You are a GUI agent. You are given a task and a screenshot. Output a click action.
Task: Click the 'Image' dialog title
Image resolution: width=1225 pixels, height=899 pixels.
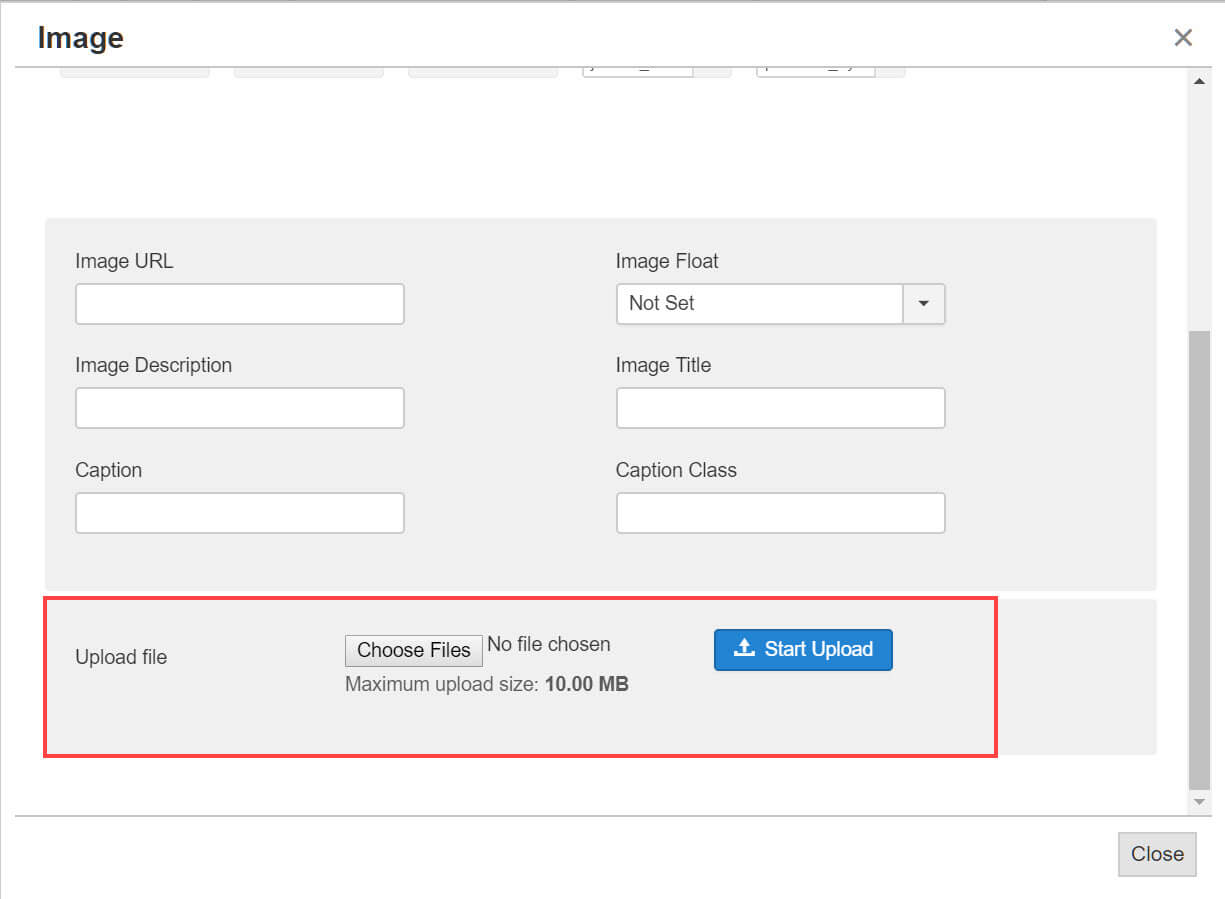81,38
